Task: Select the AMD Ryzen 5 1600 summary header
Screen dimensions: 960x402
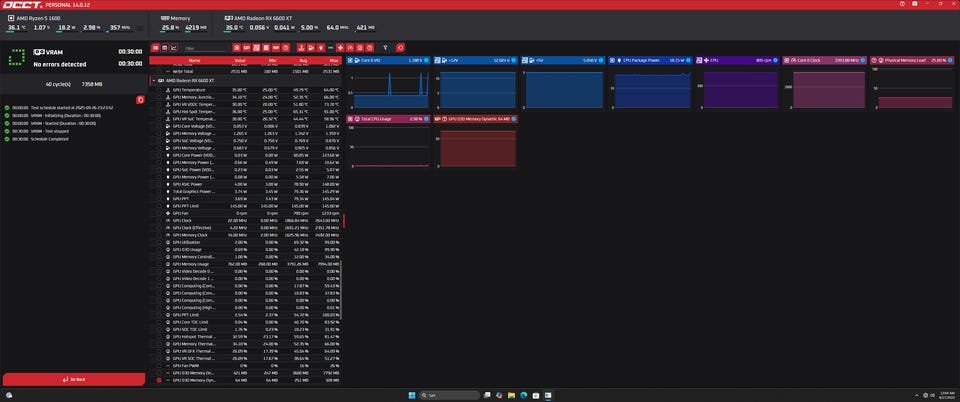Action: click(33, 18)
